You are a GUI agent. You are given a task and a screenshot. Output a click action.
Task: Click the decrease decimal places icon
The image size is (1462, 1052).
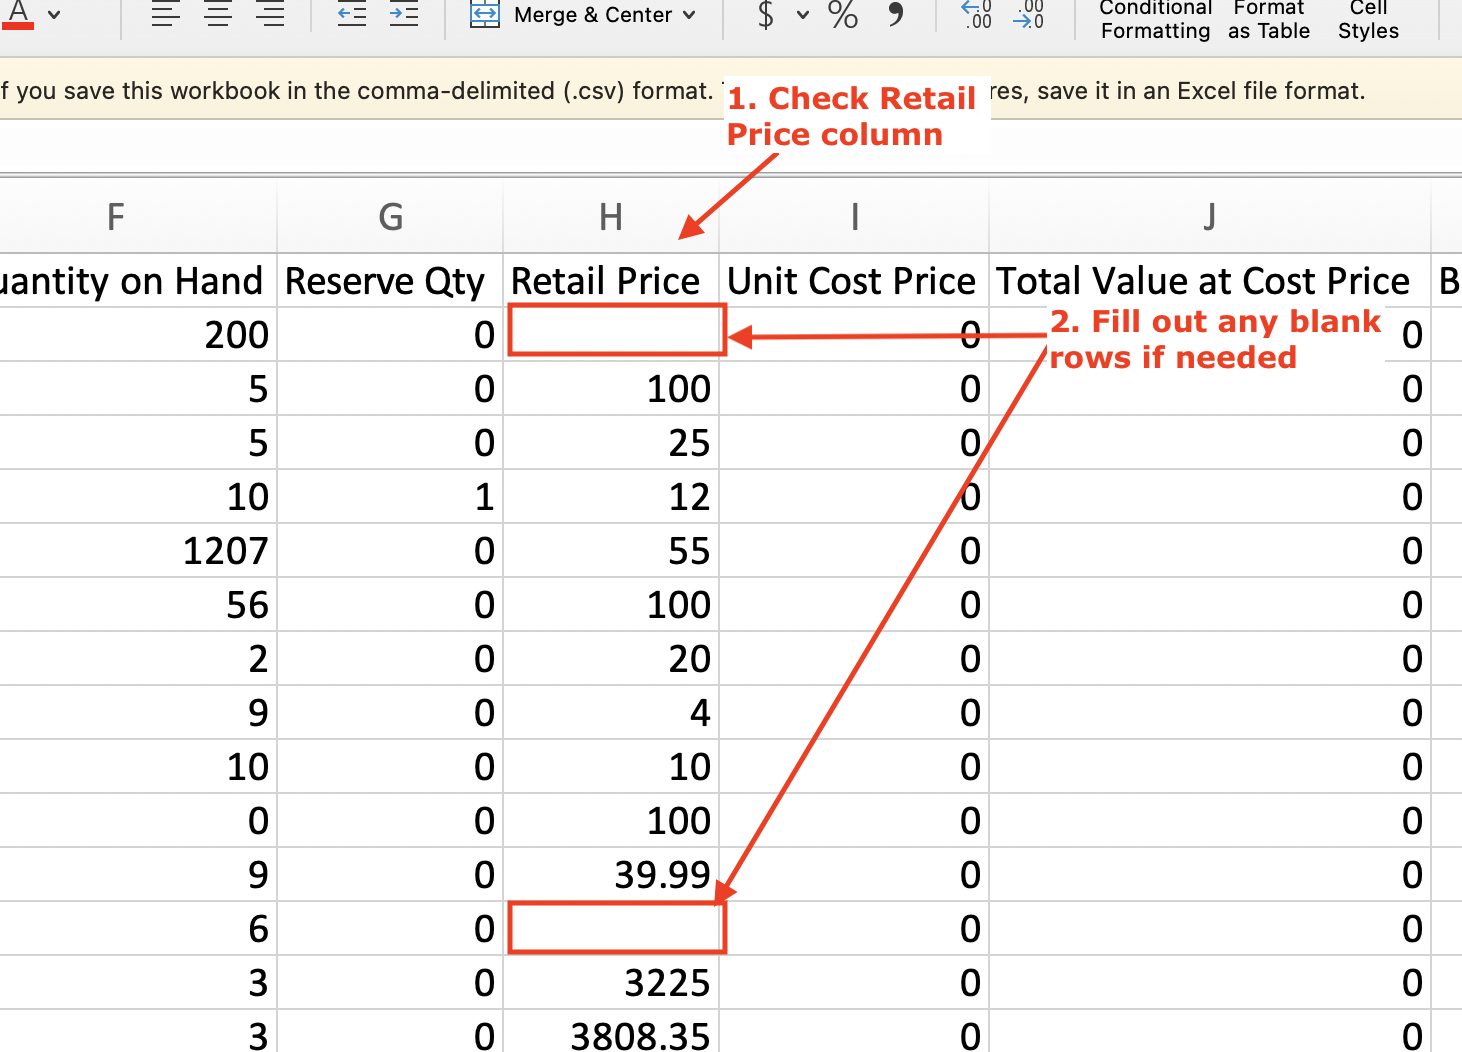coord(1029,15)
